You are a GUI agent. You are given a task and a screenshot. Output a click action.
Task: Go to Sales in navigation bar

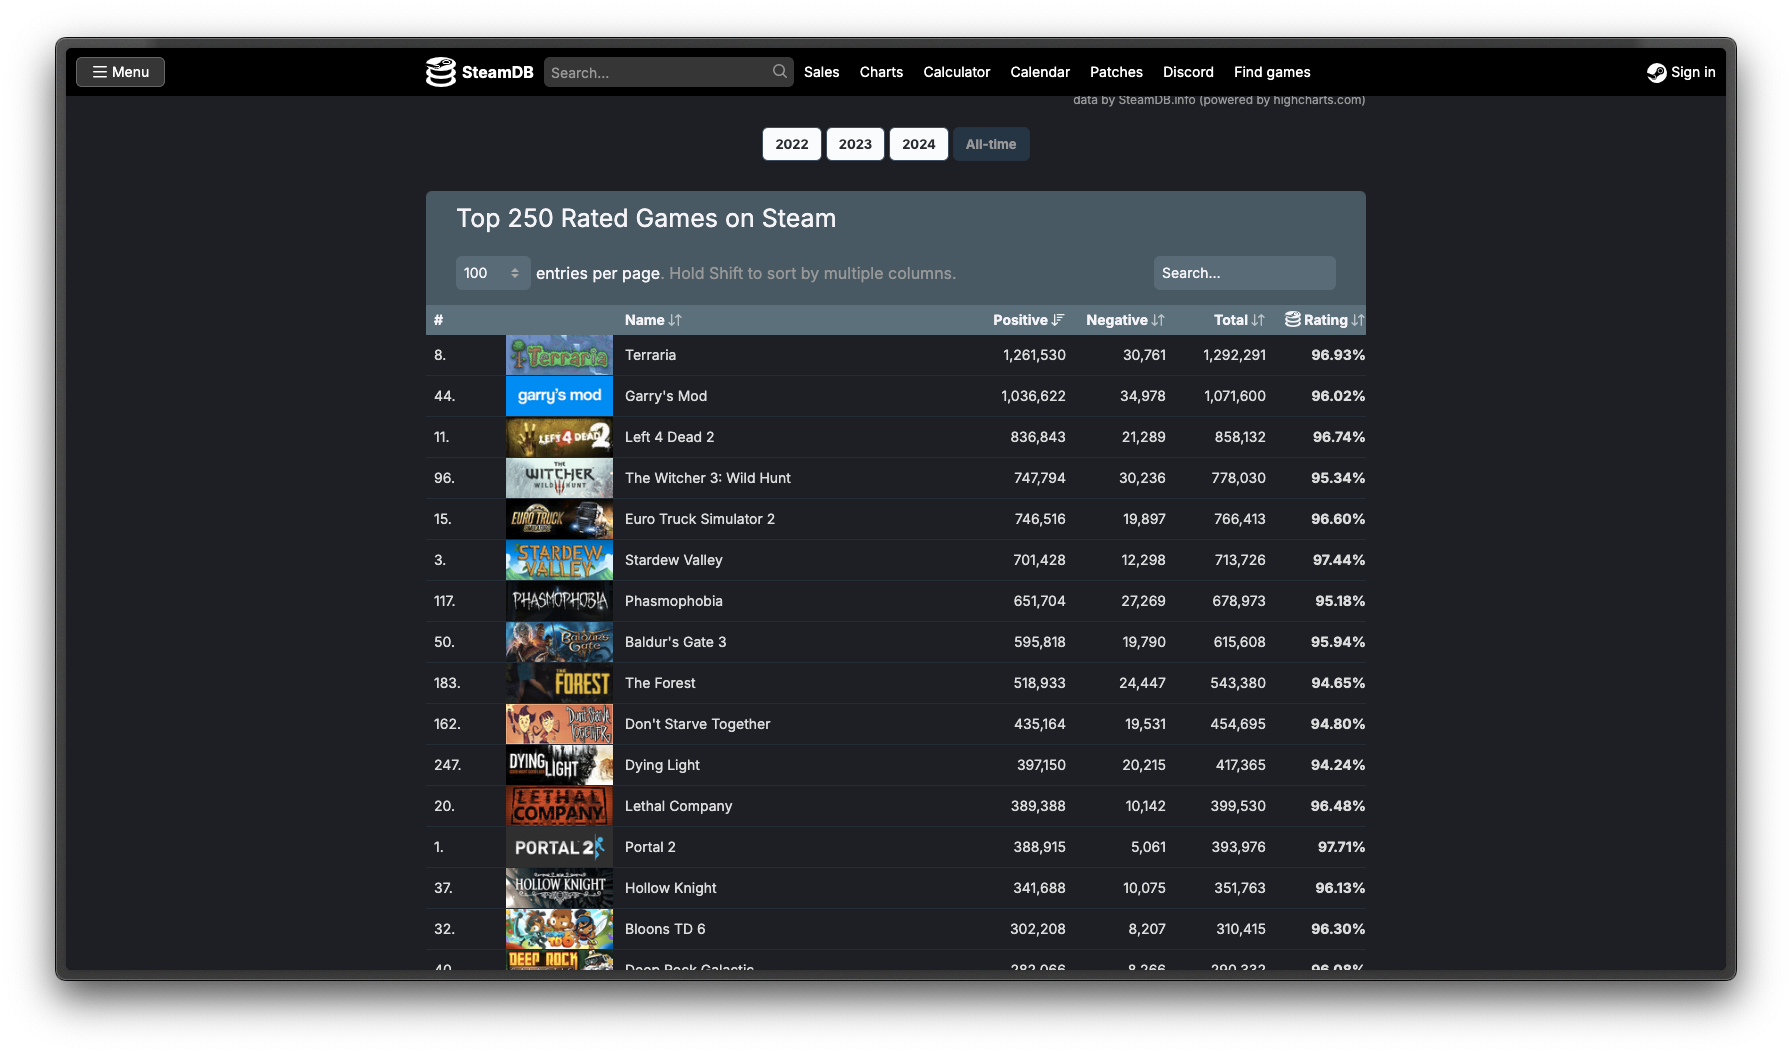coord(821,72)
